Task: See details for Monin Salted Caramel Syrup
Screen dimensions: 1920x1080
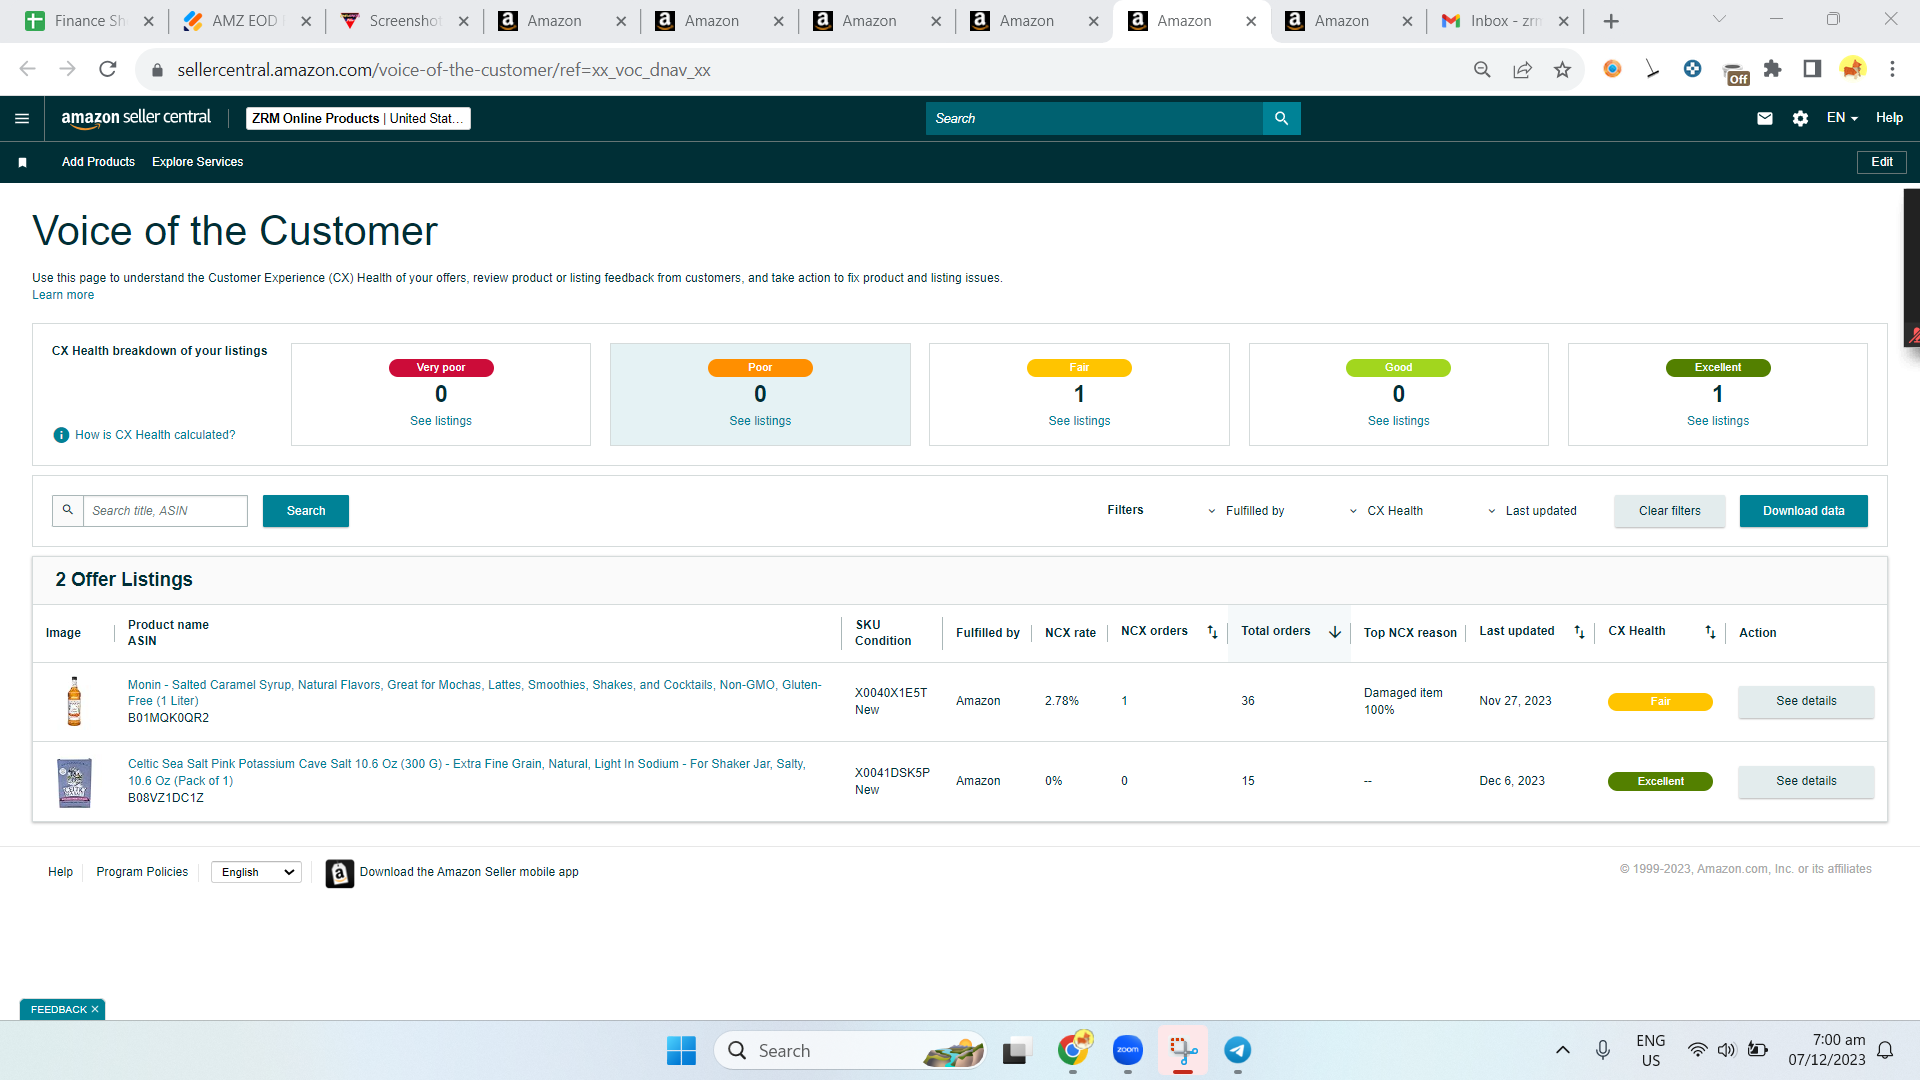Action: [1806, 701]
